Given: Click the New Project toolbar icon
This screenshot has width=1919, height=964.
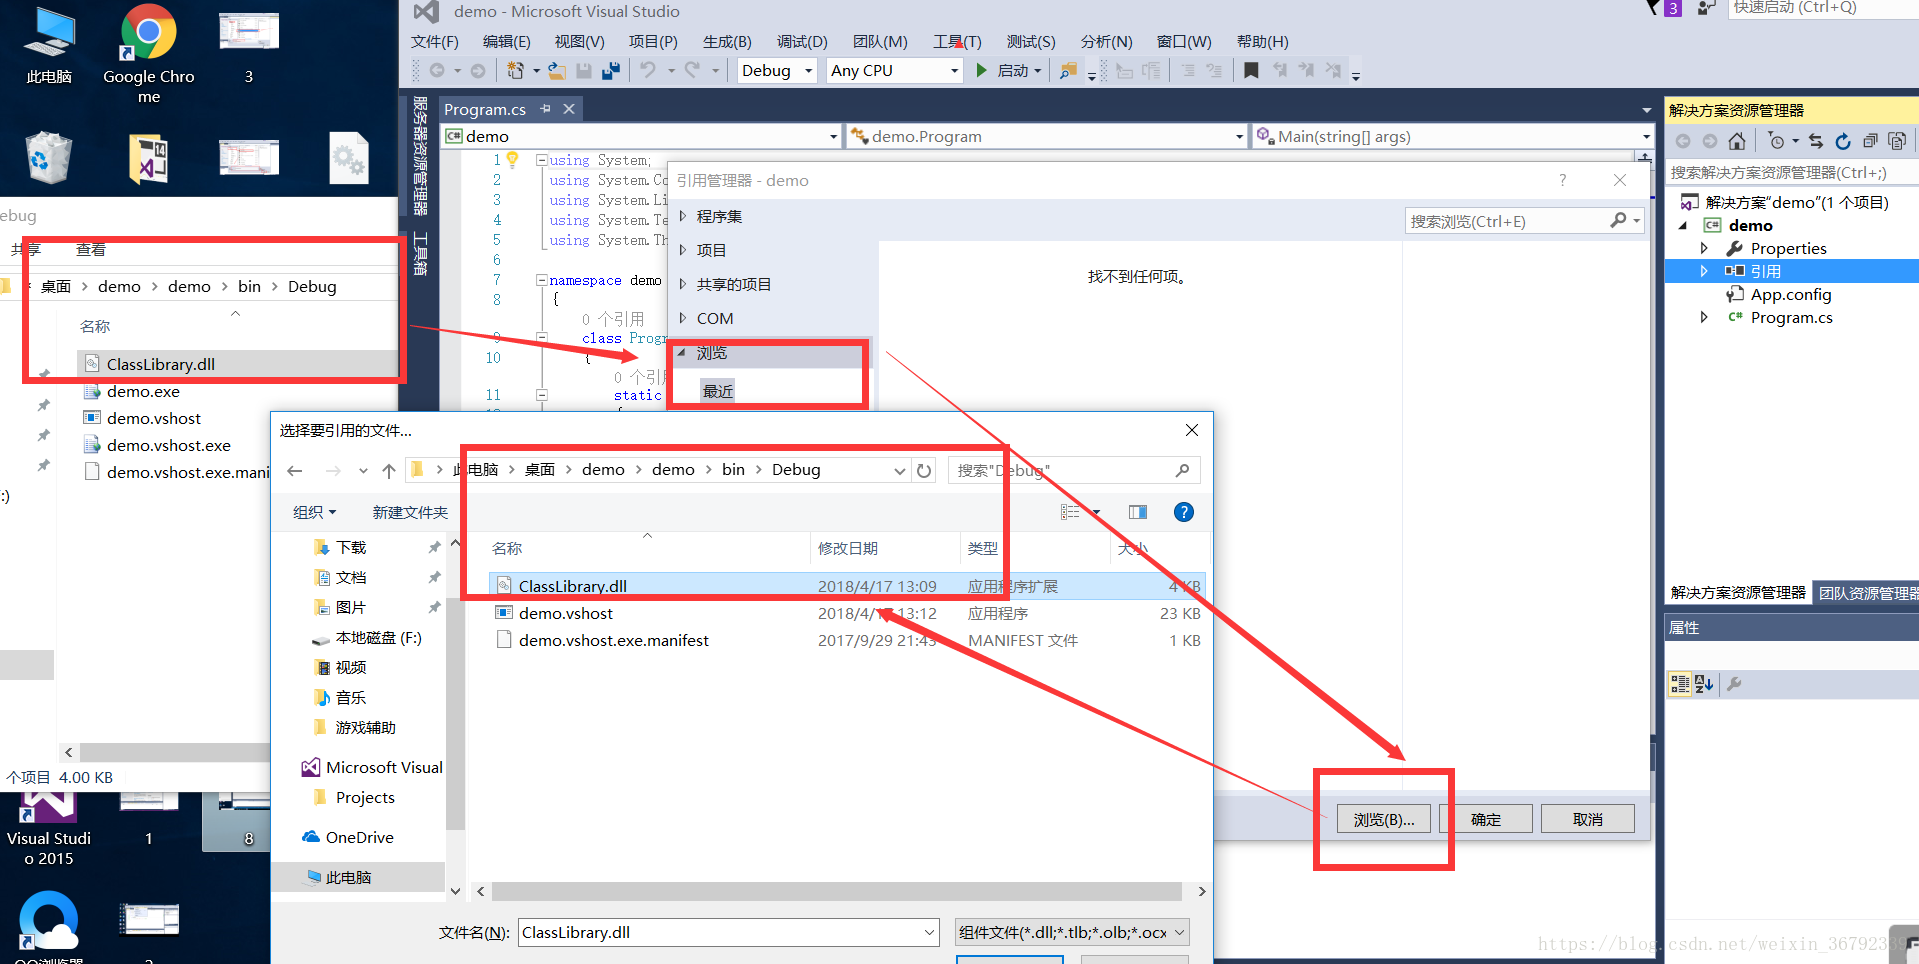Looking at the screenshot, I should [515, 71].
